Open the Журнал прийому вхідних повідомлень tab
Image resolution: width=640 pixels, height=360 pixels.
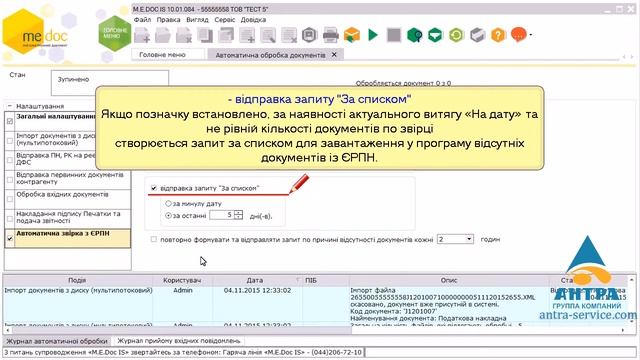click(x=179, y=340)
